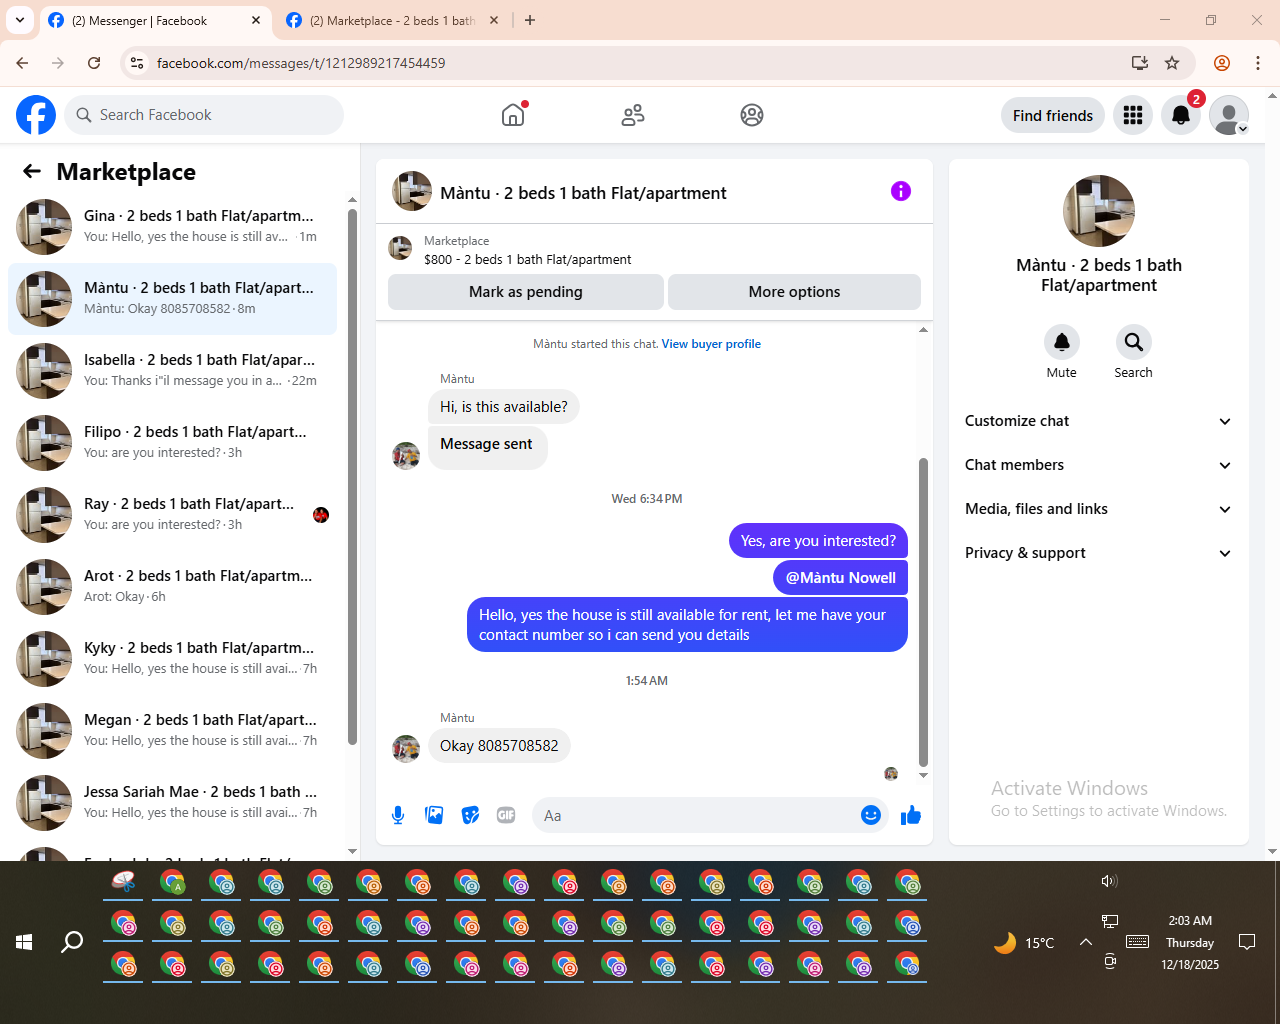Expand the Chat members section
The height and width of the screenshot is (1024, 1280).
[x=1099, y=465]
